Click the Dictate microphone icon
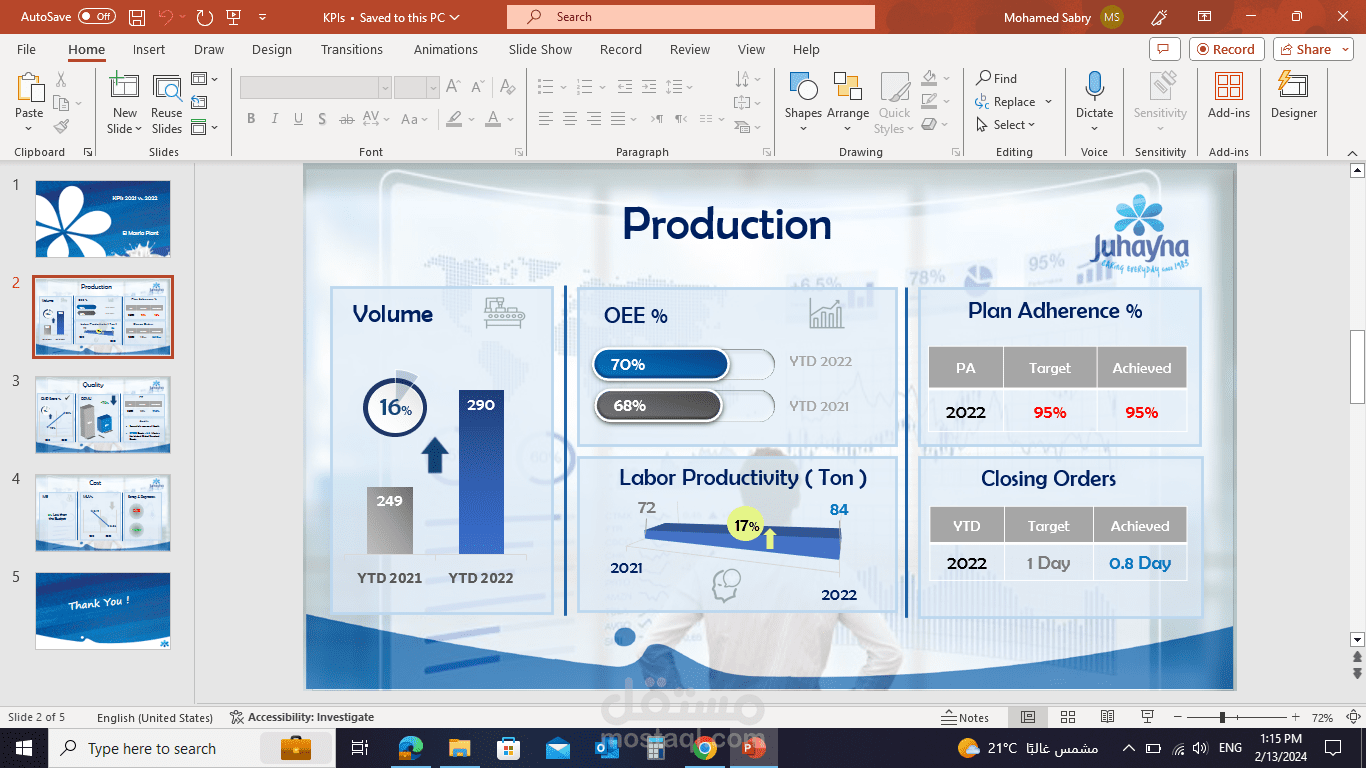The height and width of the screenshot is (768, 1366). click(1094, 86)
